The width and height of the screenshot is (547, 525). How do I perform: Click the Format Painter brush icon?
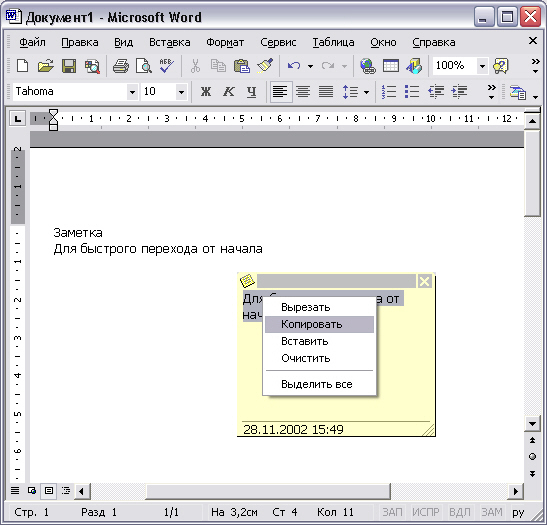click(x=265, y=66)
